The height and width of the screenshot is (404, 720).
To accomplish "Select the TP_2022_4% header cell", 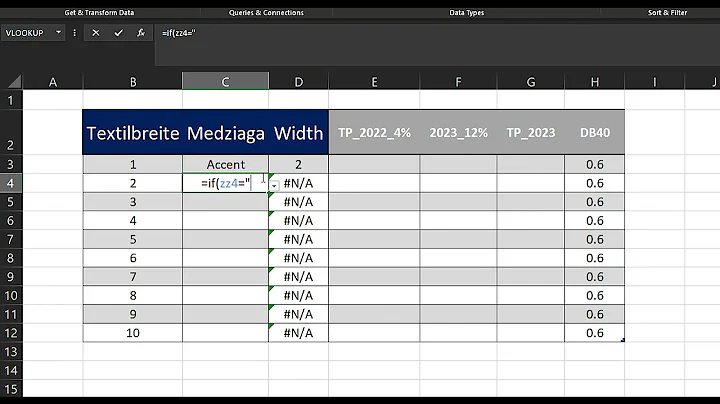I will pyautogui.click(x=374, y=132).
